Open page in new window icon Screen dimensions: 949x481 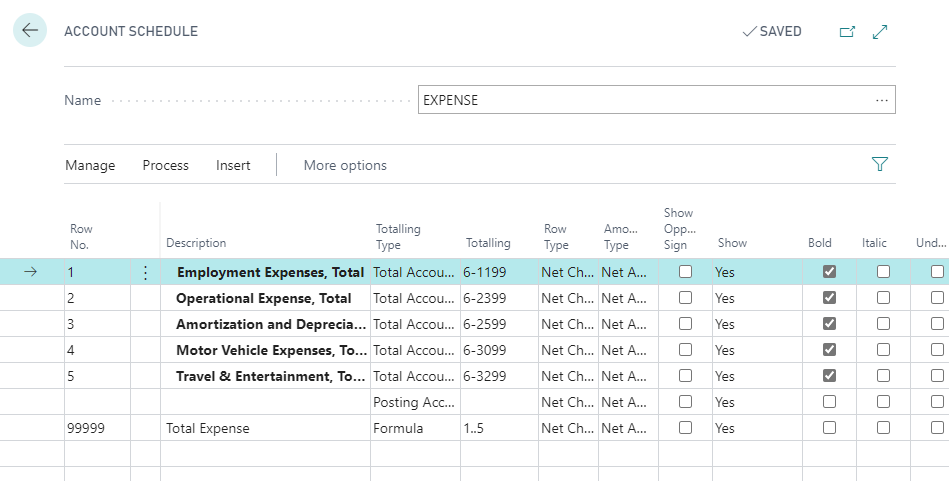847,32
